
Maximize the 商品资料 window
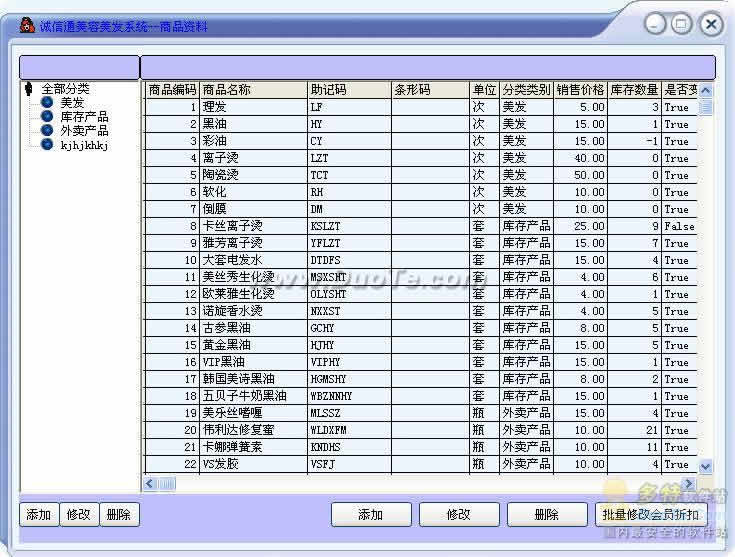[x=682, y=24]
